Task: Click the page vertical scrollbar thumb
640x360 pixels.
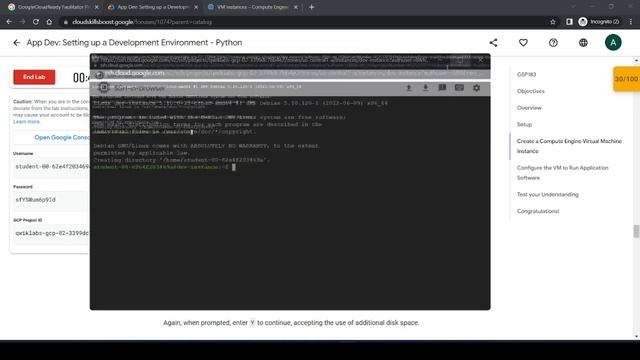Action: point(636,231)
